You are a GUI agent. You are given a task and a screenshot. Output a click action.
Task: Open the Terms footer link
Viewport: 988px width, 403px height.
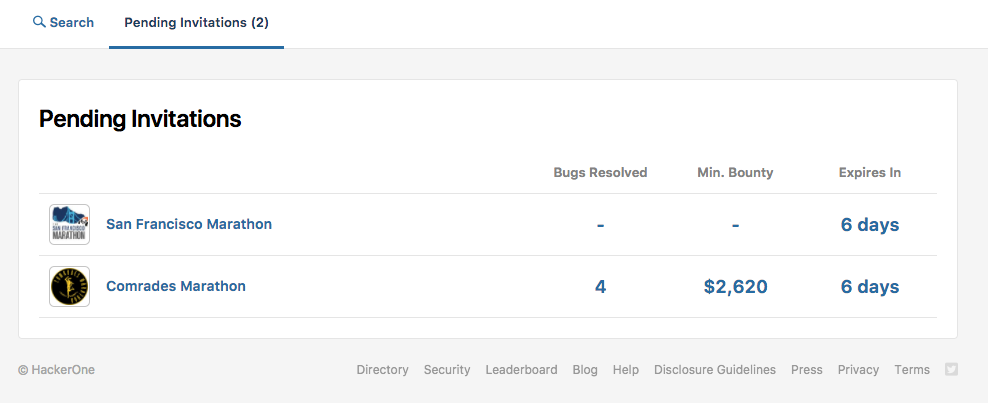click(x=912, y=370)
